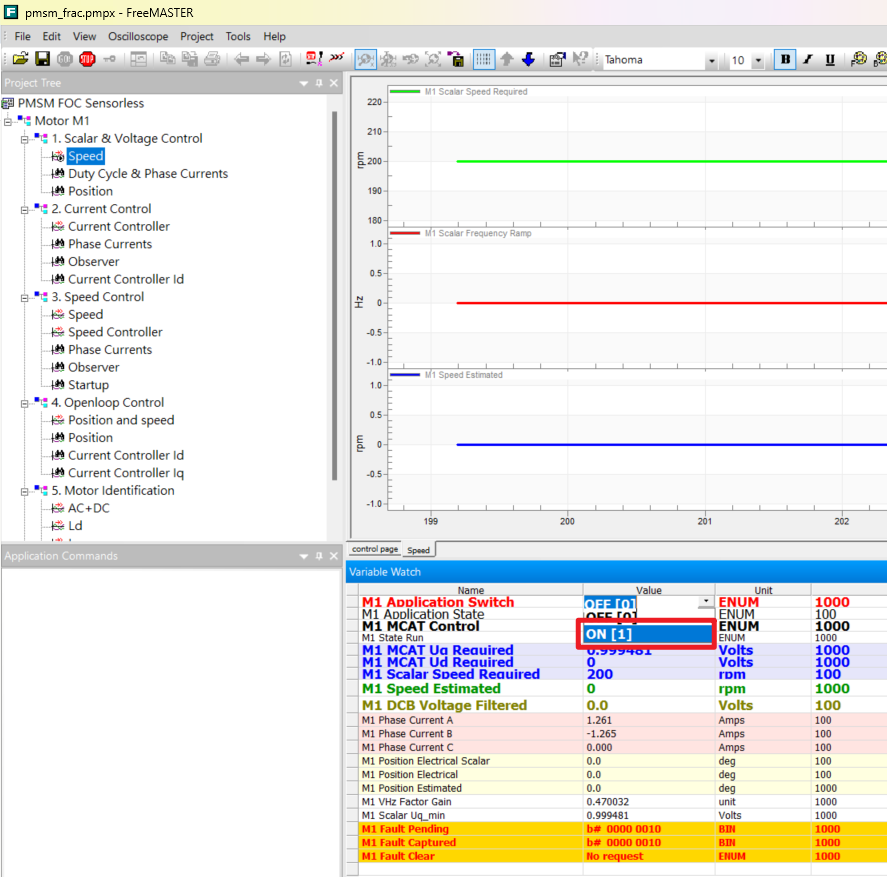Click the PMSM FOC Sensorless project icon
This screenshot has height=877, width=887.
point(9,103)
